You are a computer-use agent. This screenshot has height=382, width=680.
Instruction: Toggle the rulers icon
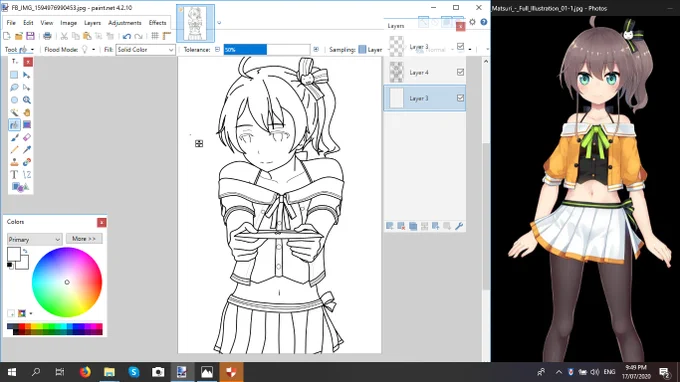point(167,36)
